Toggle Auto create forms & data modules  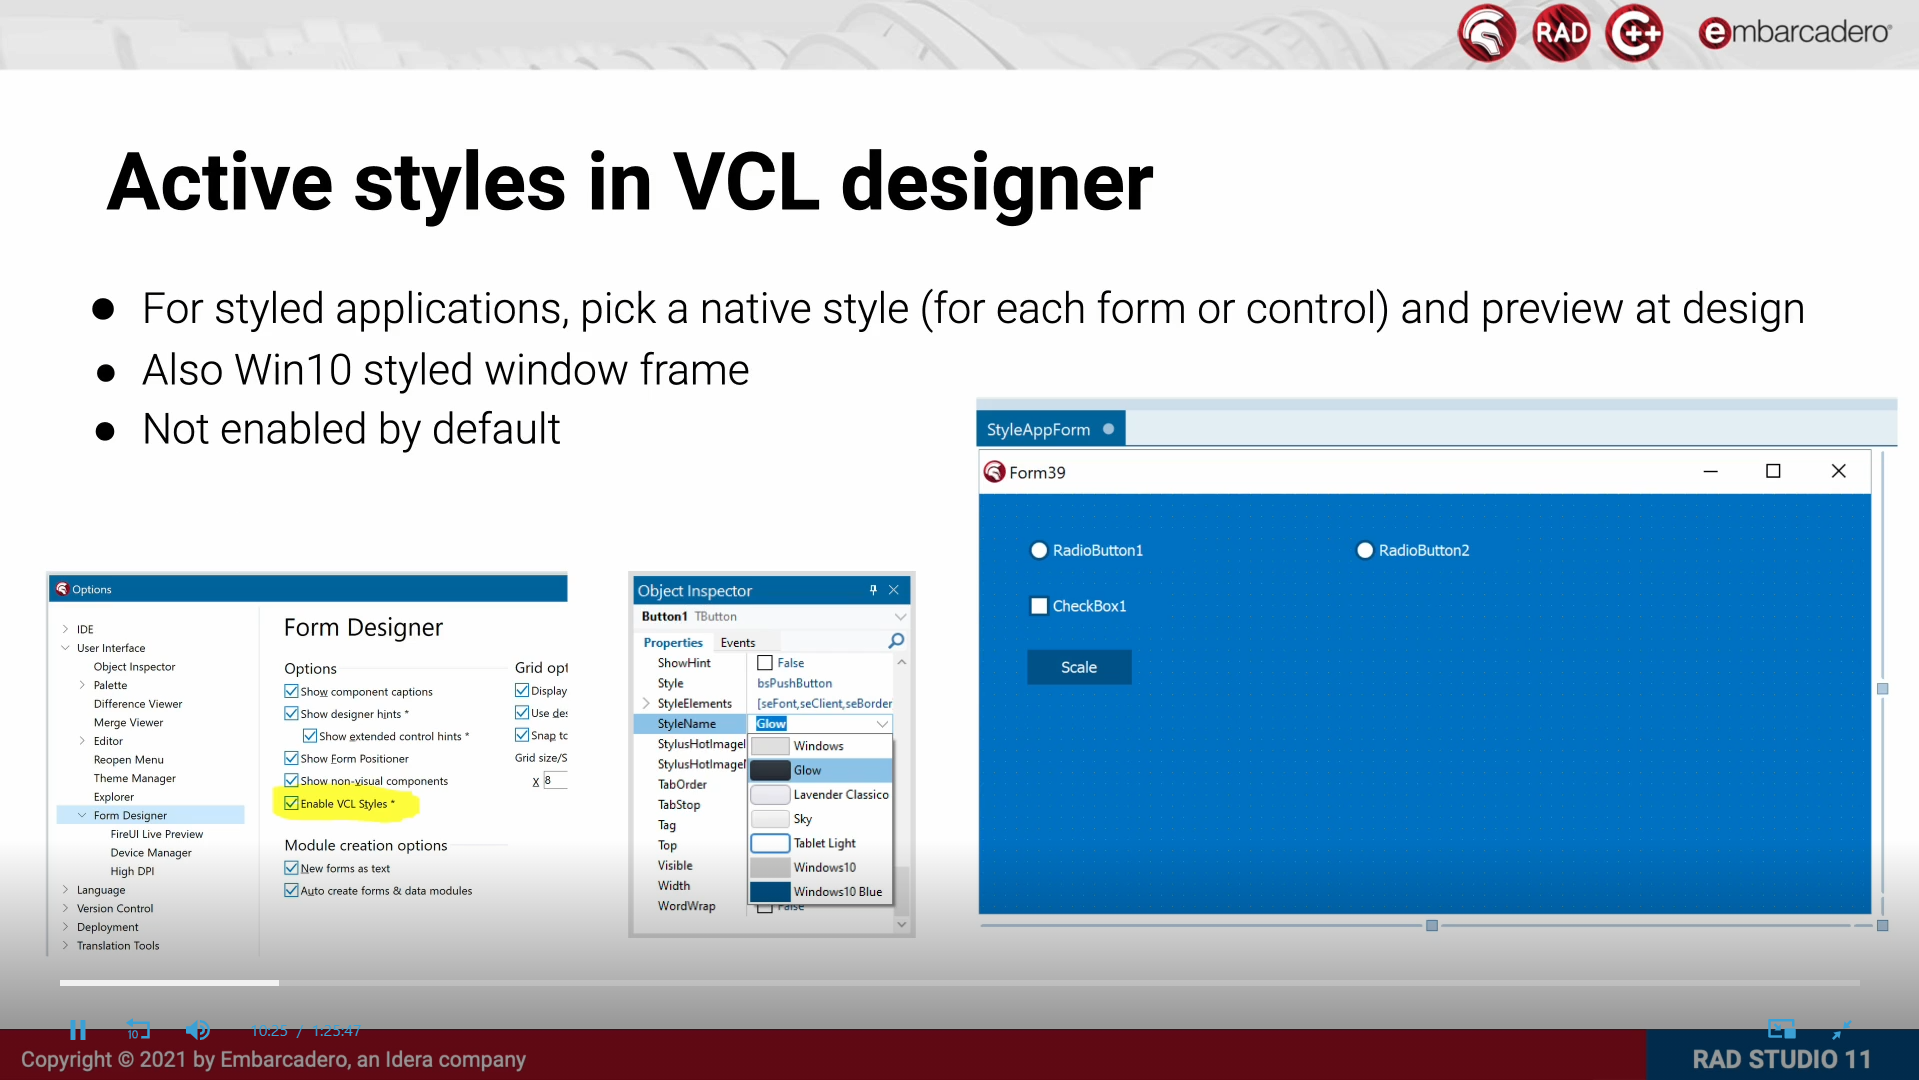291,890
